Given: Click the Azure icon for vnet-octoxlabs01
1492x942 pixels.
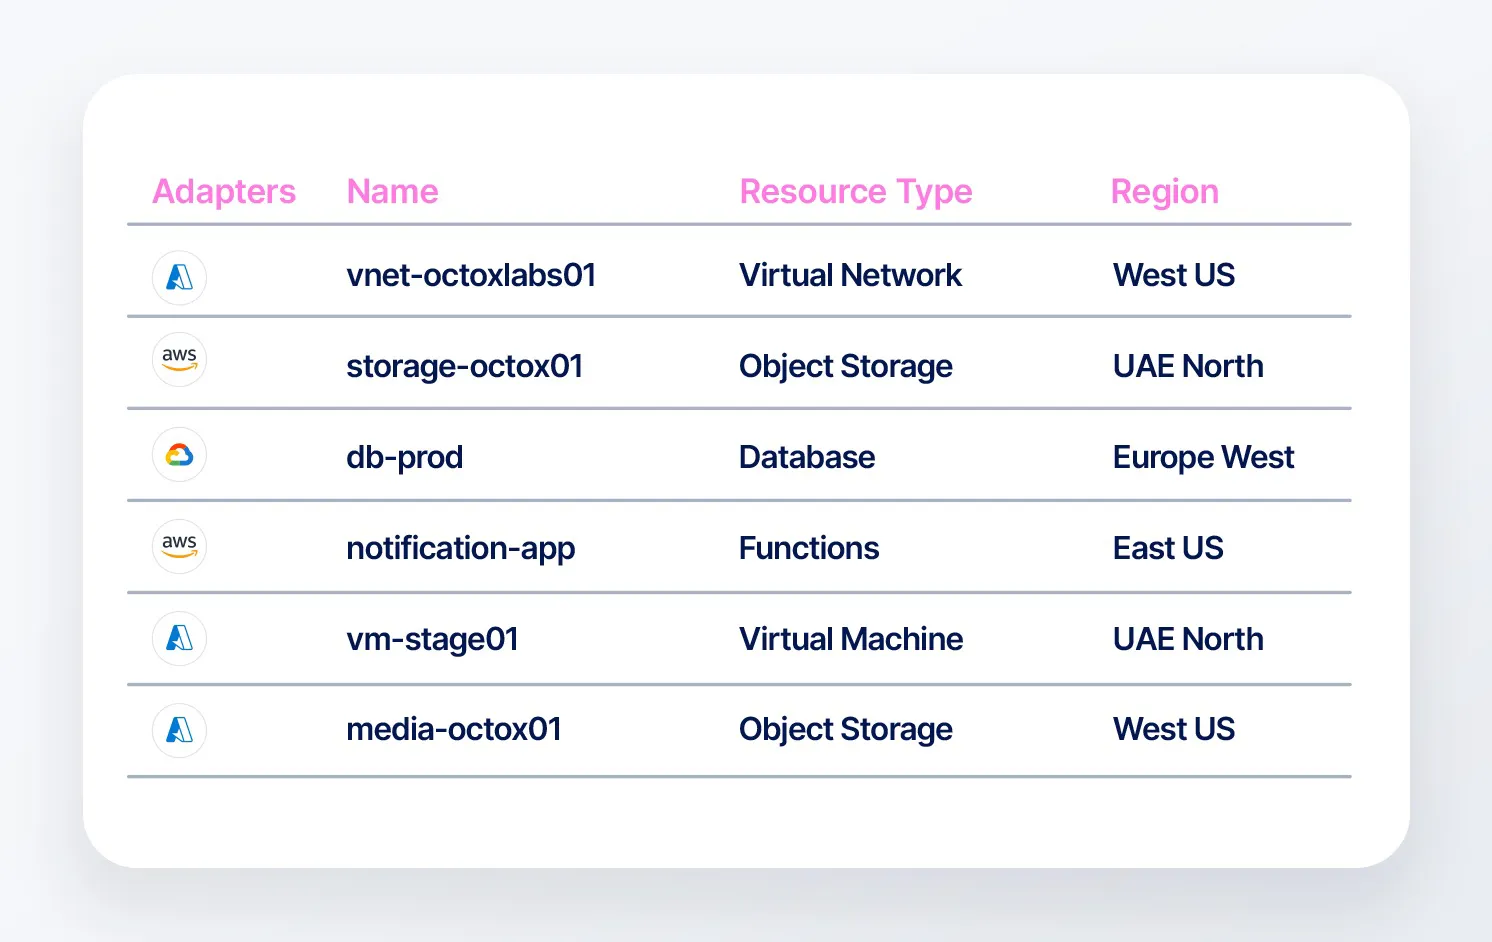Looking at the screenshot, I should [x=179, y=277].
